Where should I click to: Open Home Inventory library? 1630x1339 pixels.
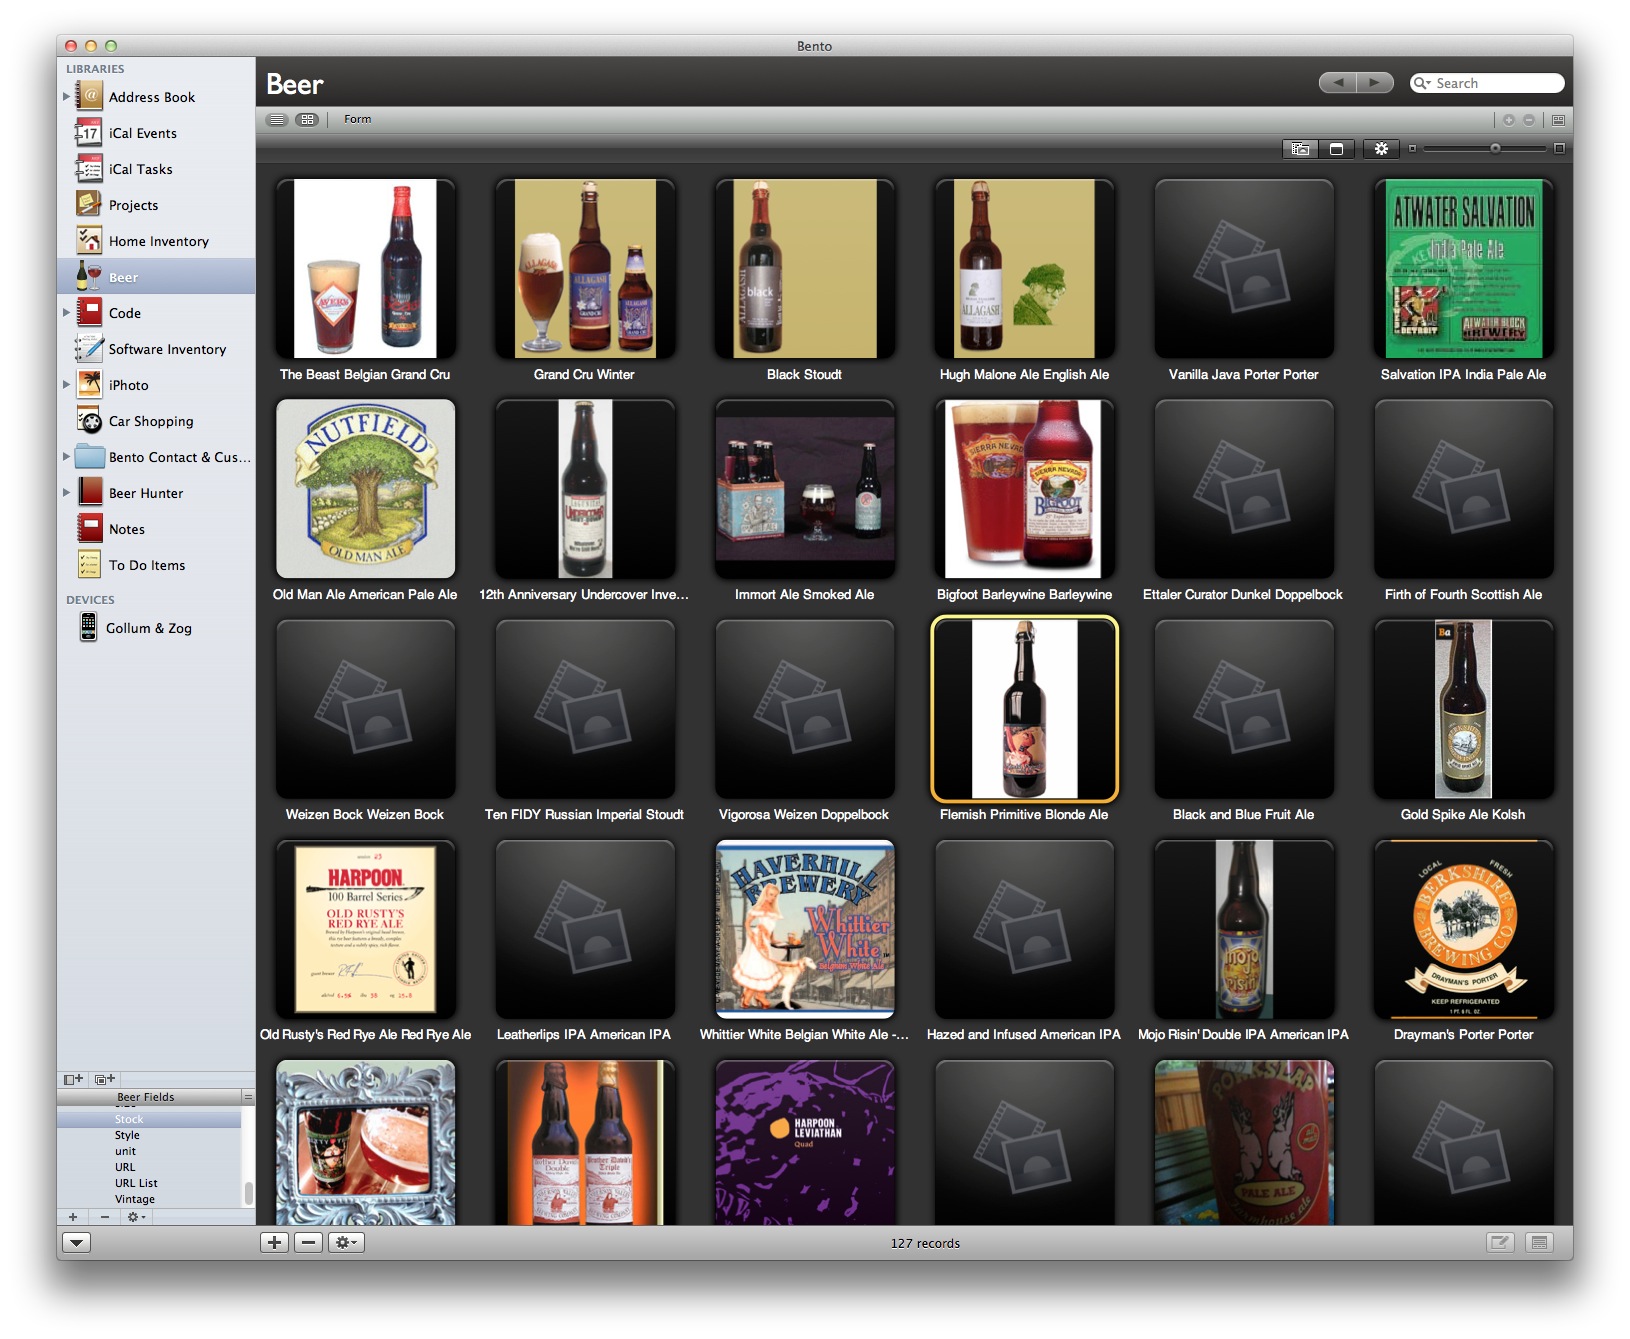pos(155,241)
